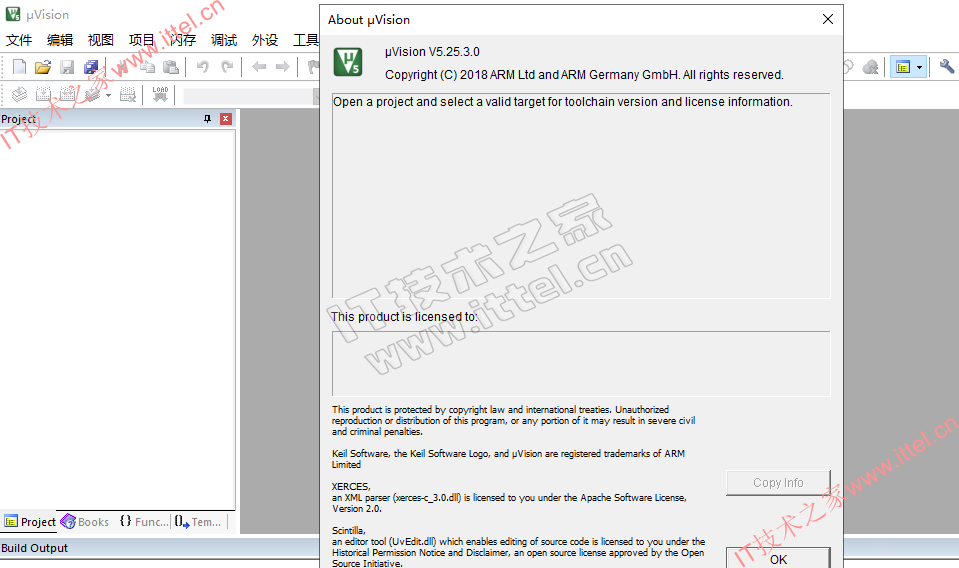Open the 编辑 (Edit) menu
959x568 pixels.
click(x=60, y=40)
